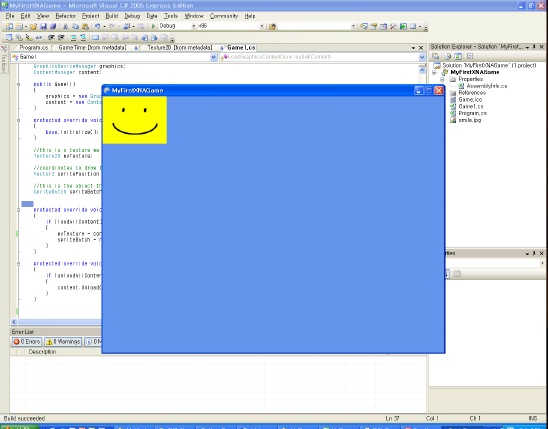Click the New Project toolbar icon

[9, 26]
